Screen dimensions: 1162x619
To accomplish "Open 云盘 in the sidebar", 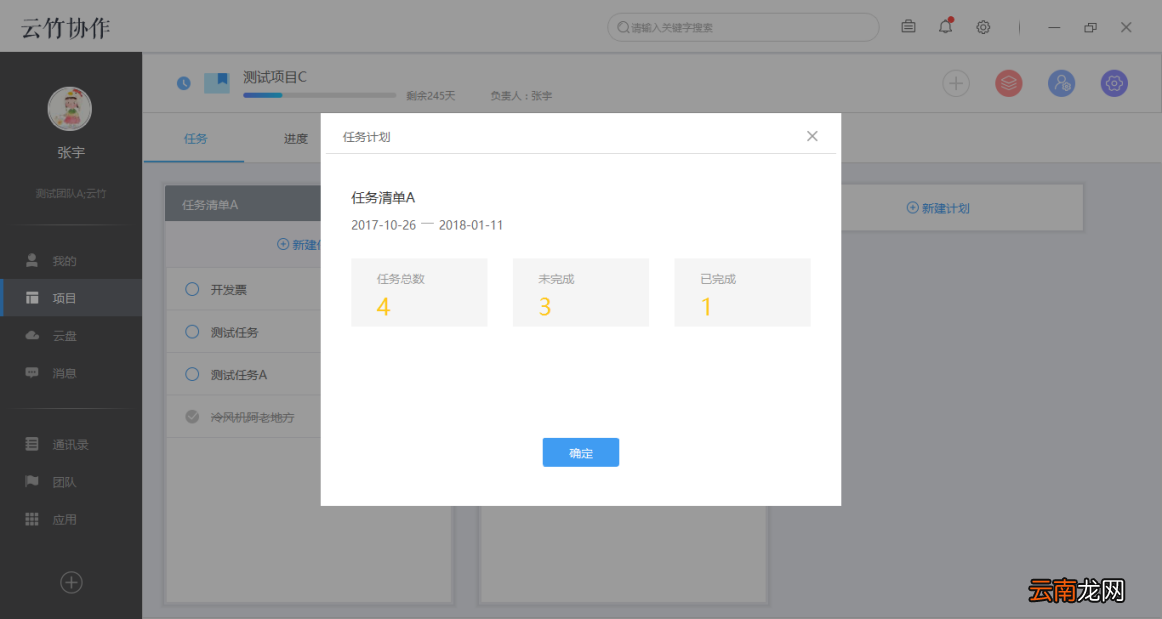I will pos(70,336).
